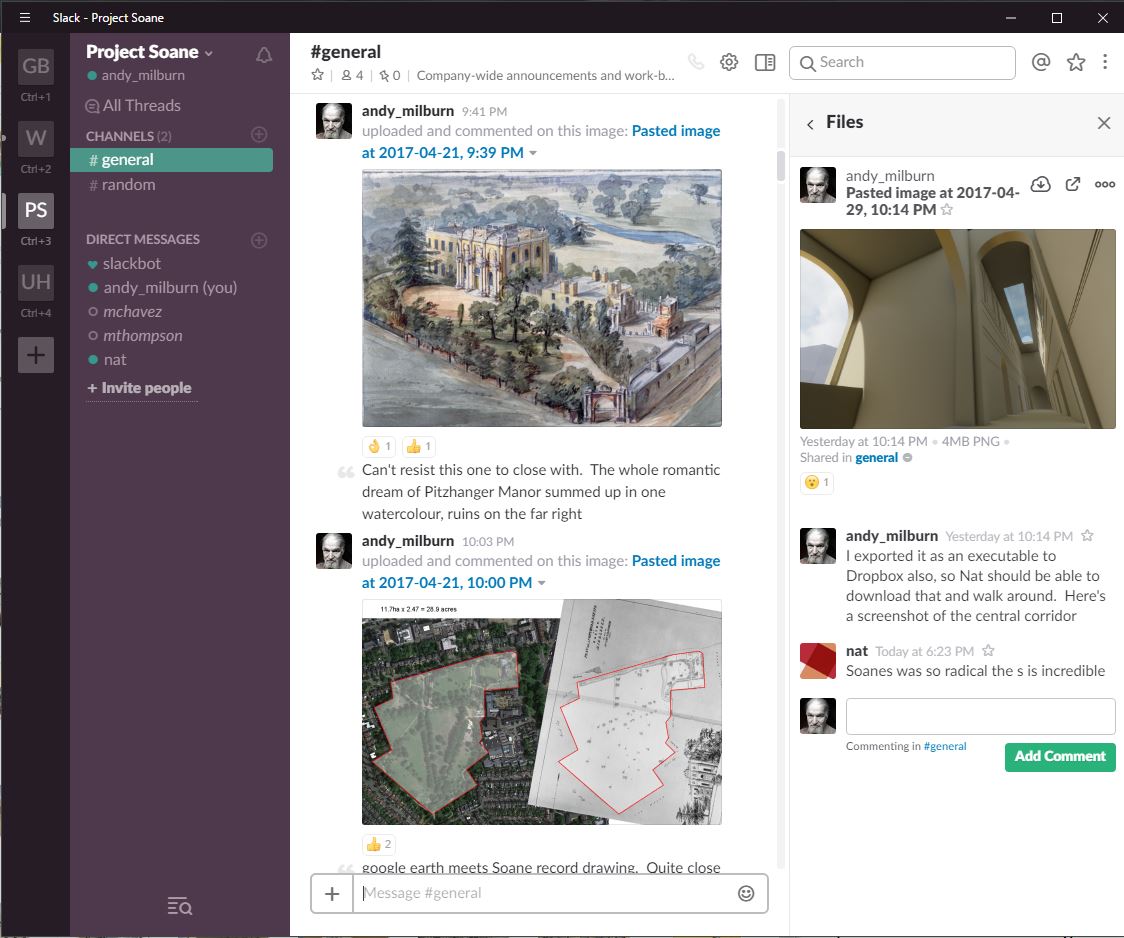This screenshot has width=1124, height=938.
Task: Download the pasted image file
Action: coord(1040,184)
